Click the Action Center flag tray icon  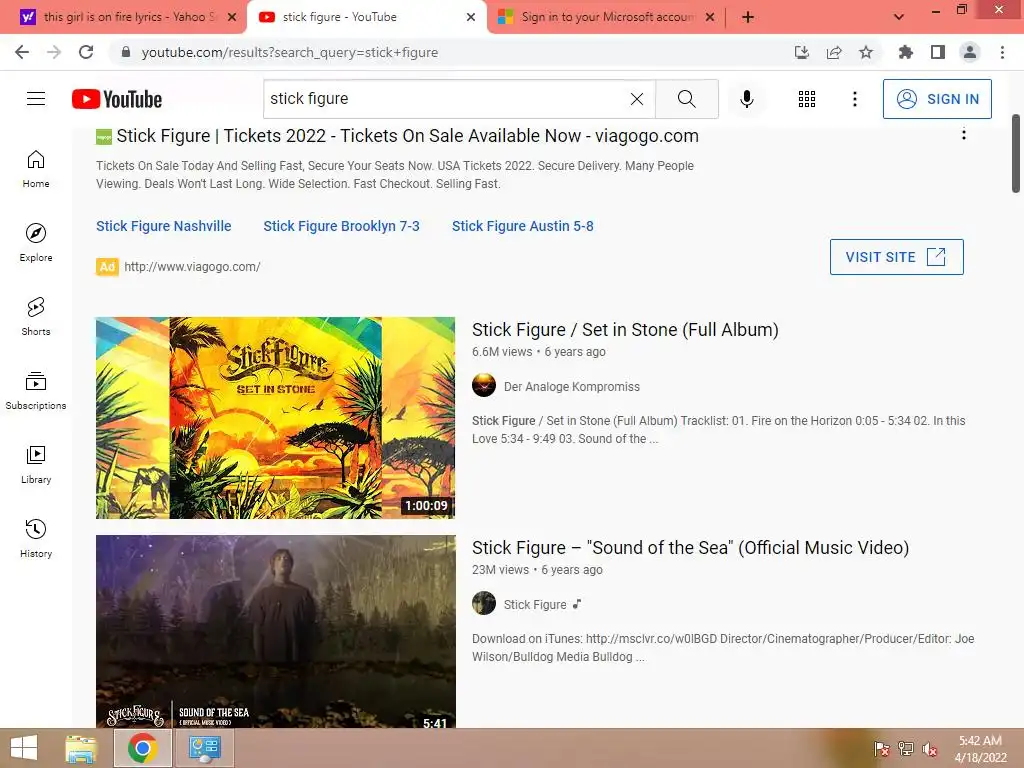(x=881, y=749)
